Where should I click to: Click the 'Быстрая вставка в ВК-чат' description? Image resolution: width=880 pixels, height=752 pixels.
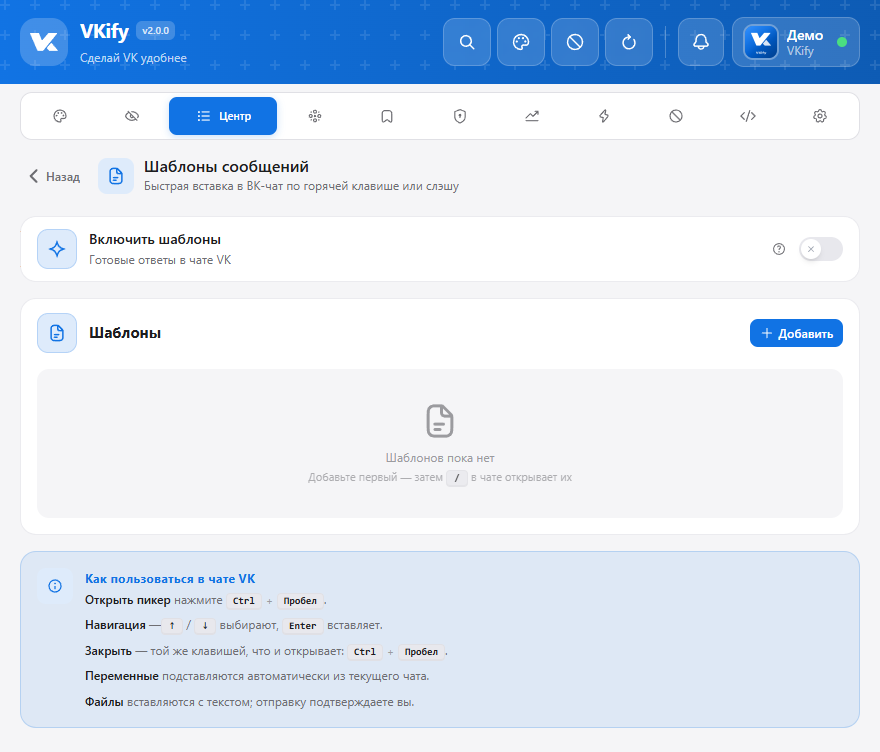point(301,186)
